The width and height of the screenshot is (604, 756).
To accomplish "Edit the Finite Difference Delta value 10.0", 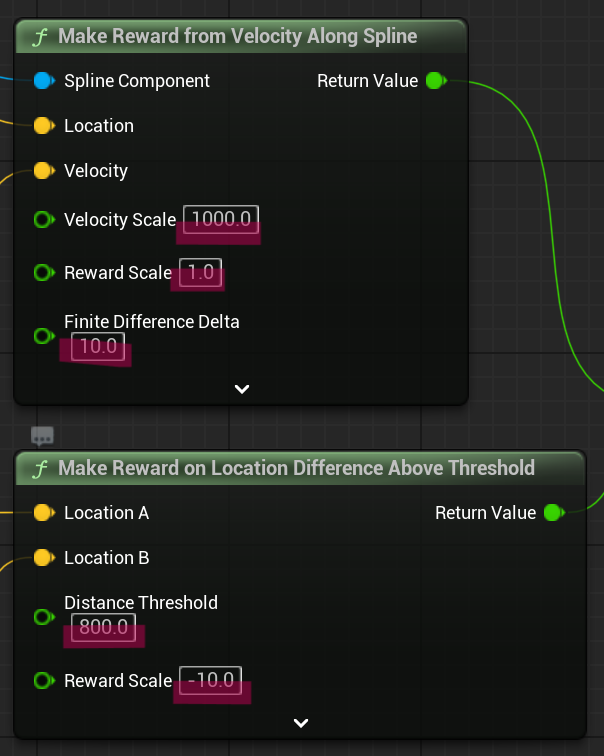I will [x=98, y=348].
